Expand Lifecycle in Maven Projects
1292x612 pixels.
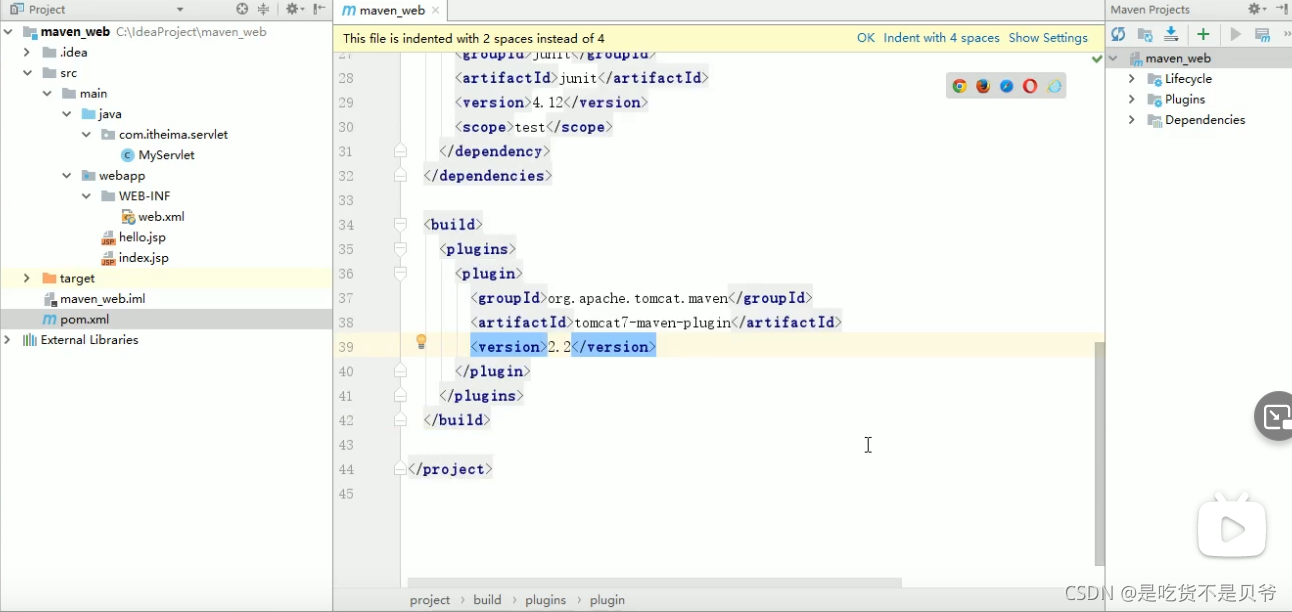click(x=1132, y=79)
